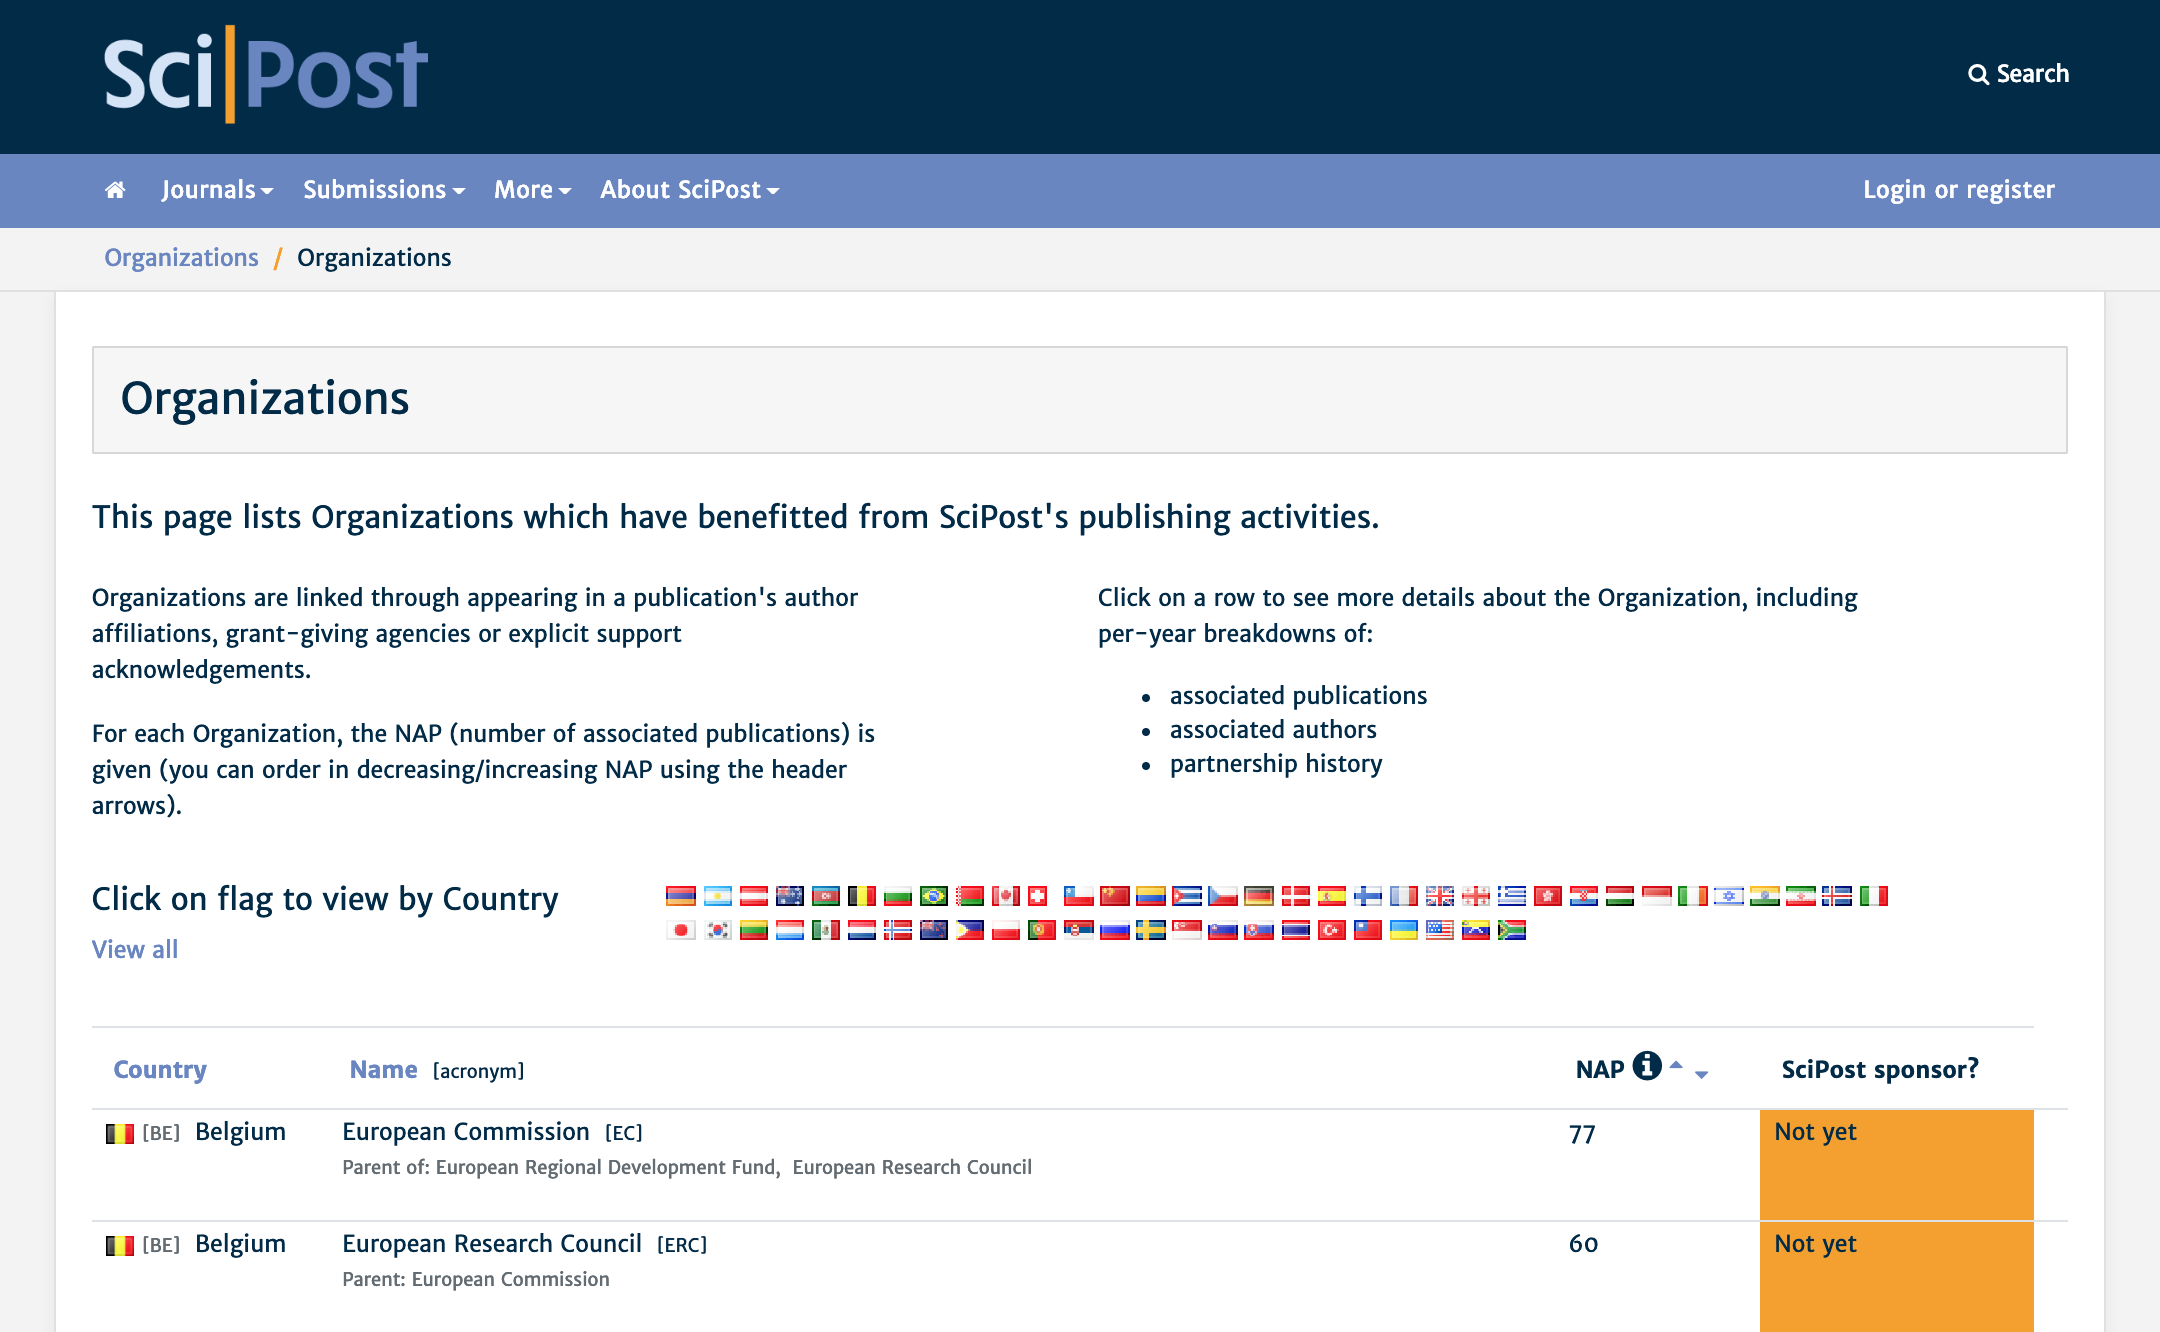
Task: Sort by increasing NAP with up arrow
Action: coord(1676,1065)
